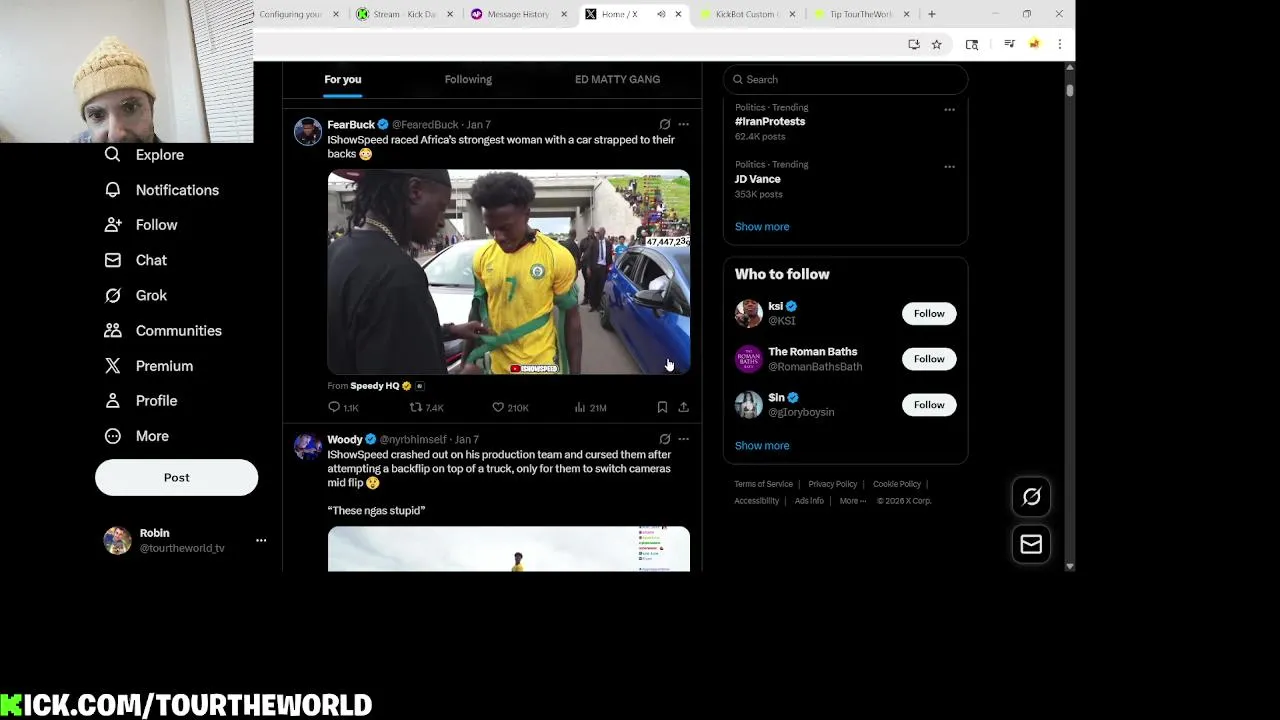
Task: Open the floating messages envelope button
Action: [1031, 544]
